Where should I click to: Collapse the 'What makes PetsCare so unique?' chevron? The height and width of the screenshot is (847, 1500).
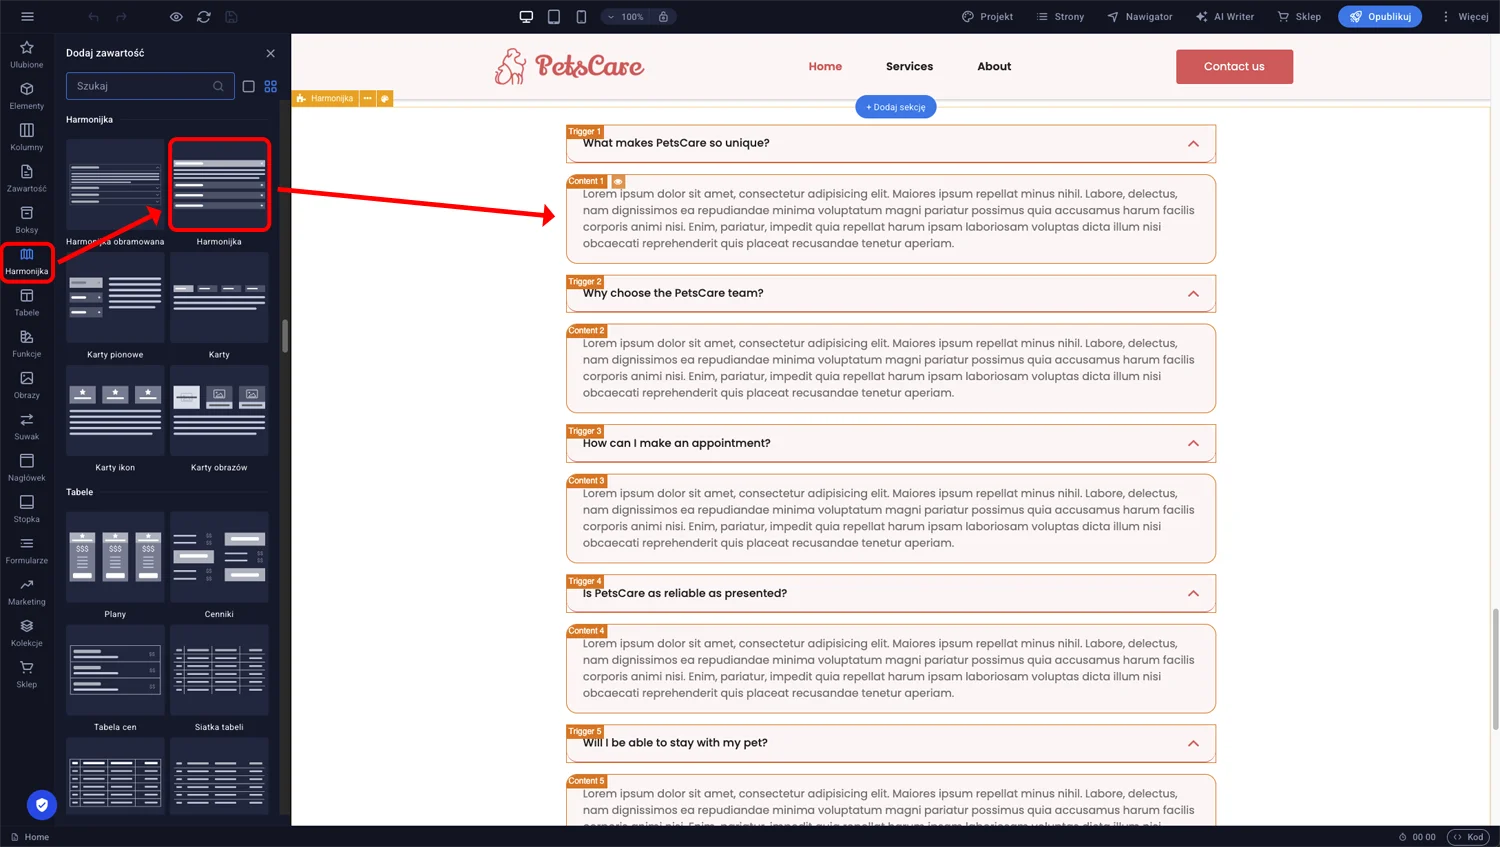click(x=1193, y=144)
